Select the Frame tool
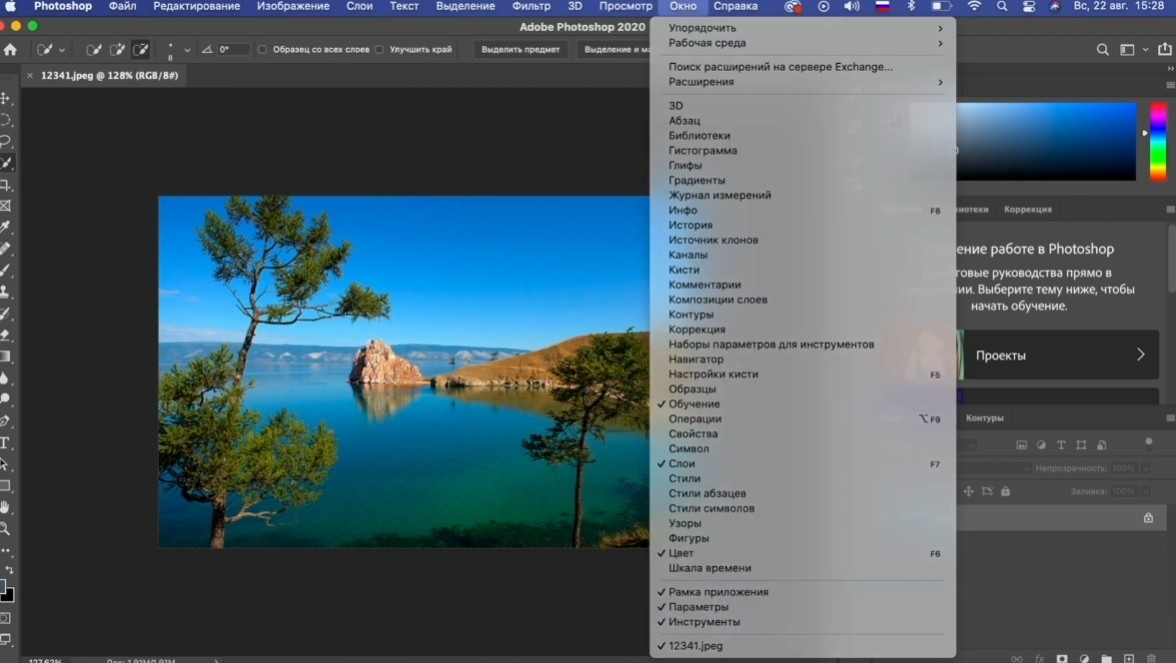 tap(5, 206)
